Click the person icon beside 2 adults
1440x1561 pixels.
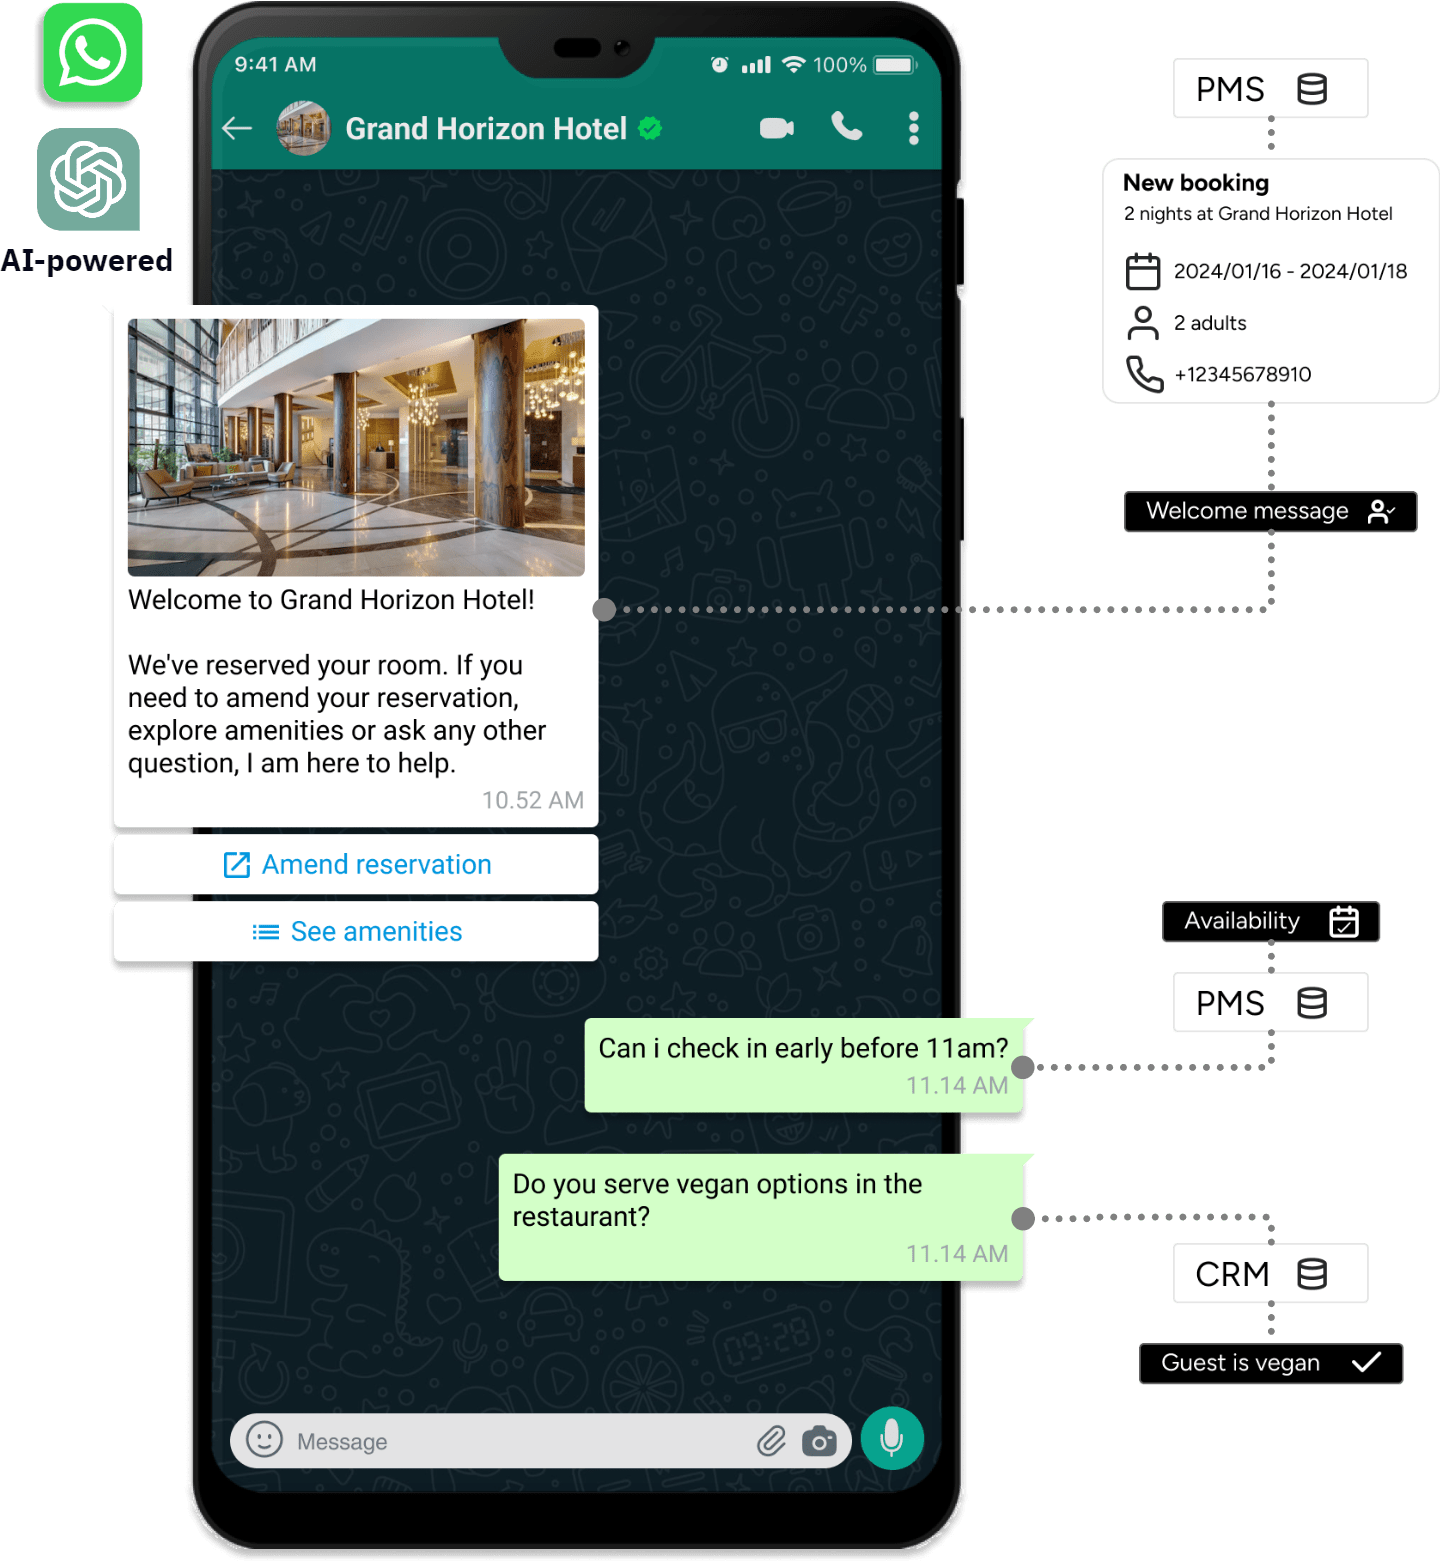coord(1143,323)
